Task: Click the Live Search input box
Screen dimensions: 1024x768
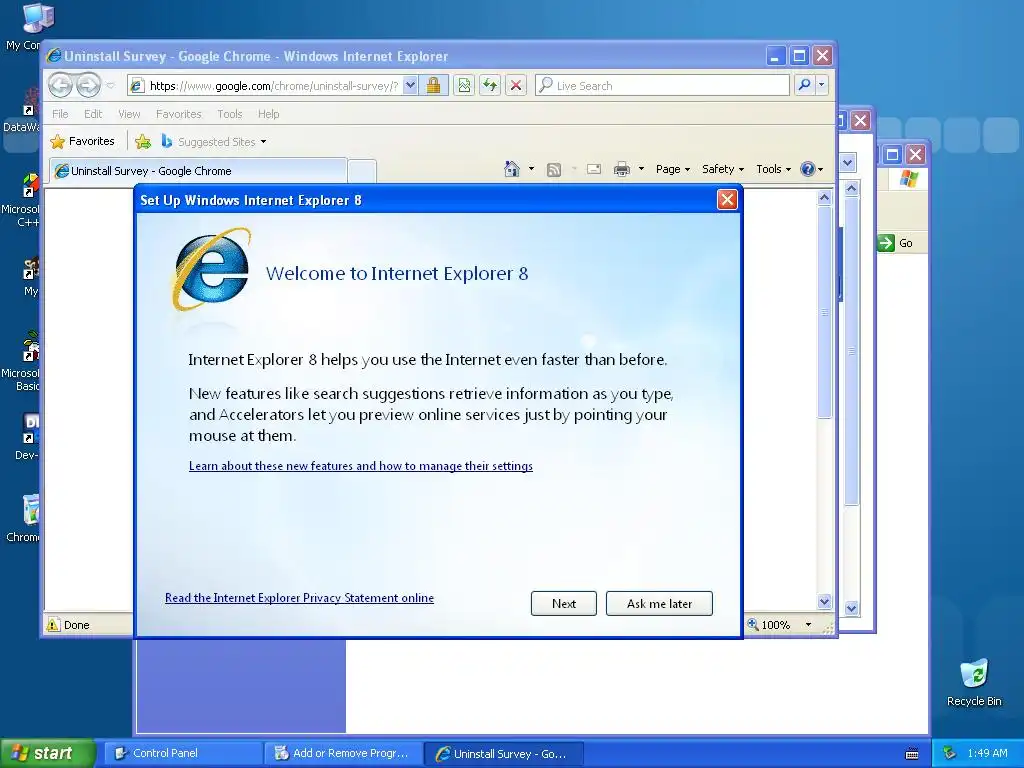Action: point(662,86)
